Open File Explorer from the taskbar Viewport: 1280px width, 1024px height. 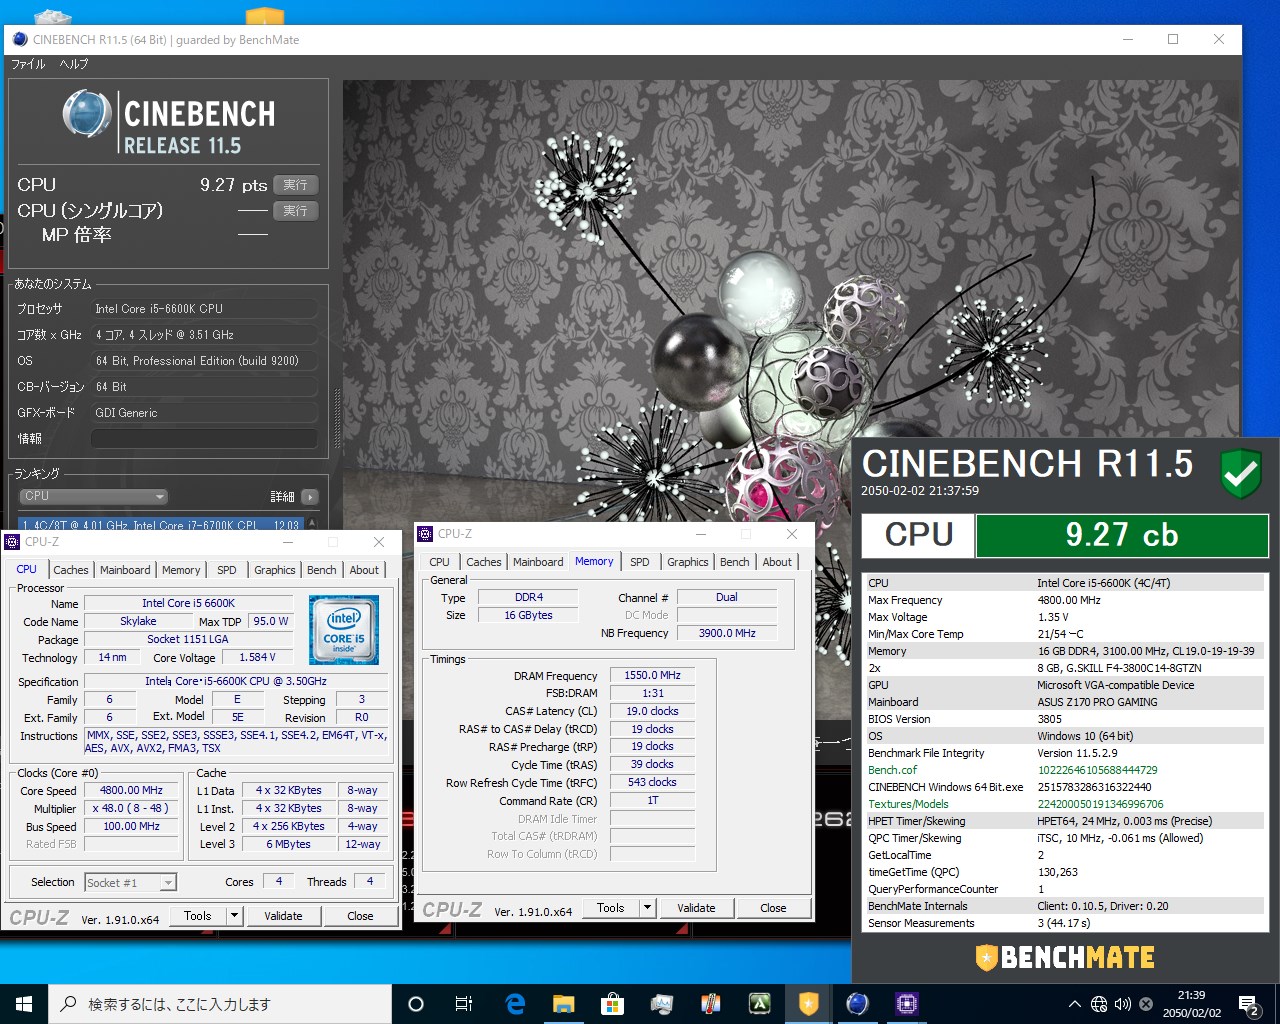[563, 1004]
